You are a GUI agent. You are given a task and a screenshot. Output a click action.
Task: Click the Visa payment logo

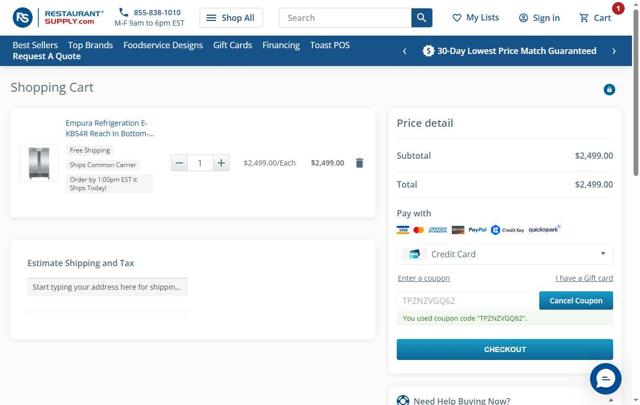[x=403, y=230]
